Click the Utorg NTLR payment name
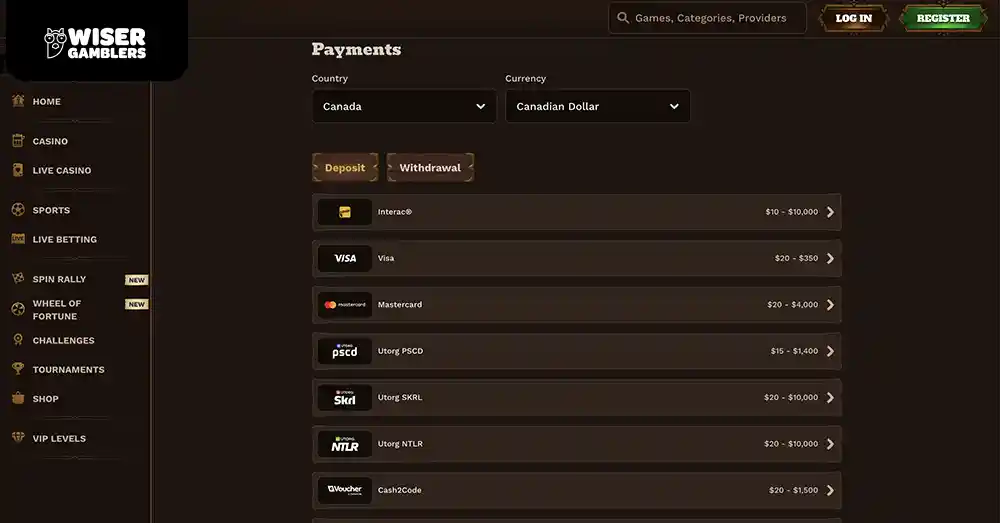The image size is (1000, 523). (400, 444)
